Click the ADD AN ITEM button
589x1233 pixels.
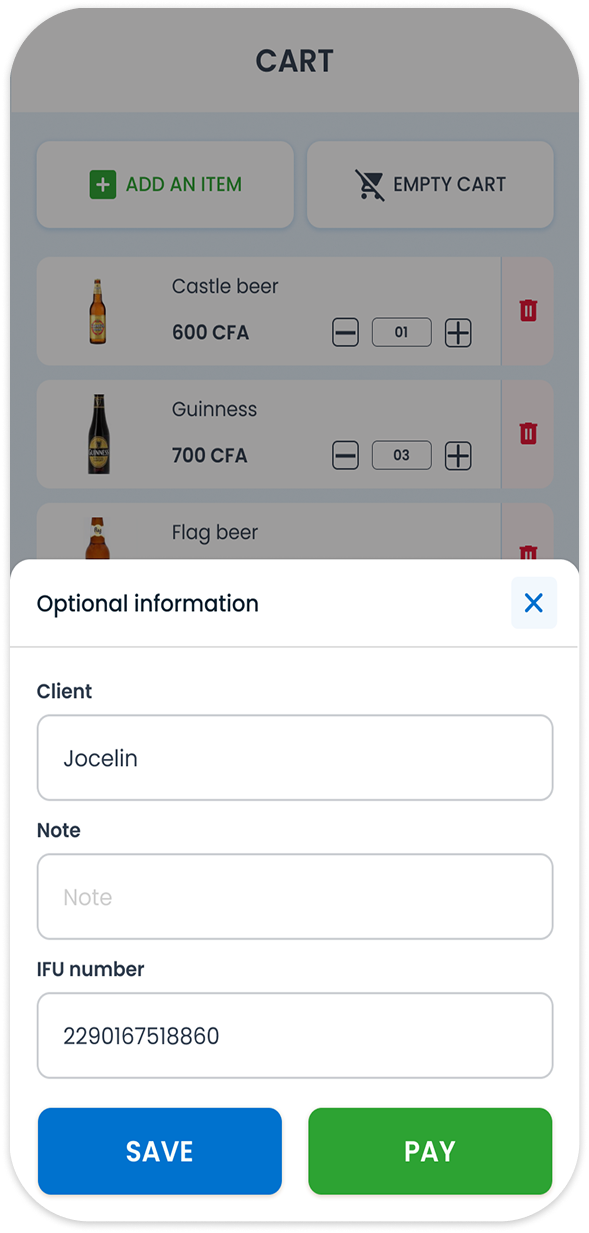[x=165, y=185]
